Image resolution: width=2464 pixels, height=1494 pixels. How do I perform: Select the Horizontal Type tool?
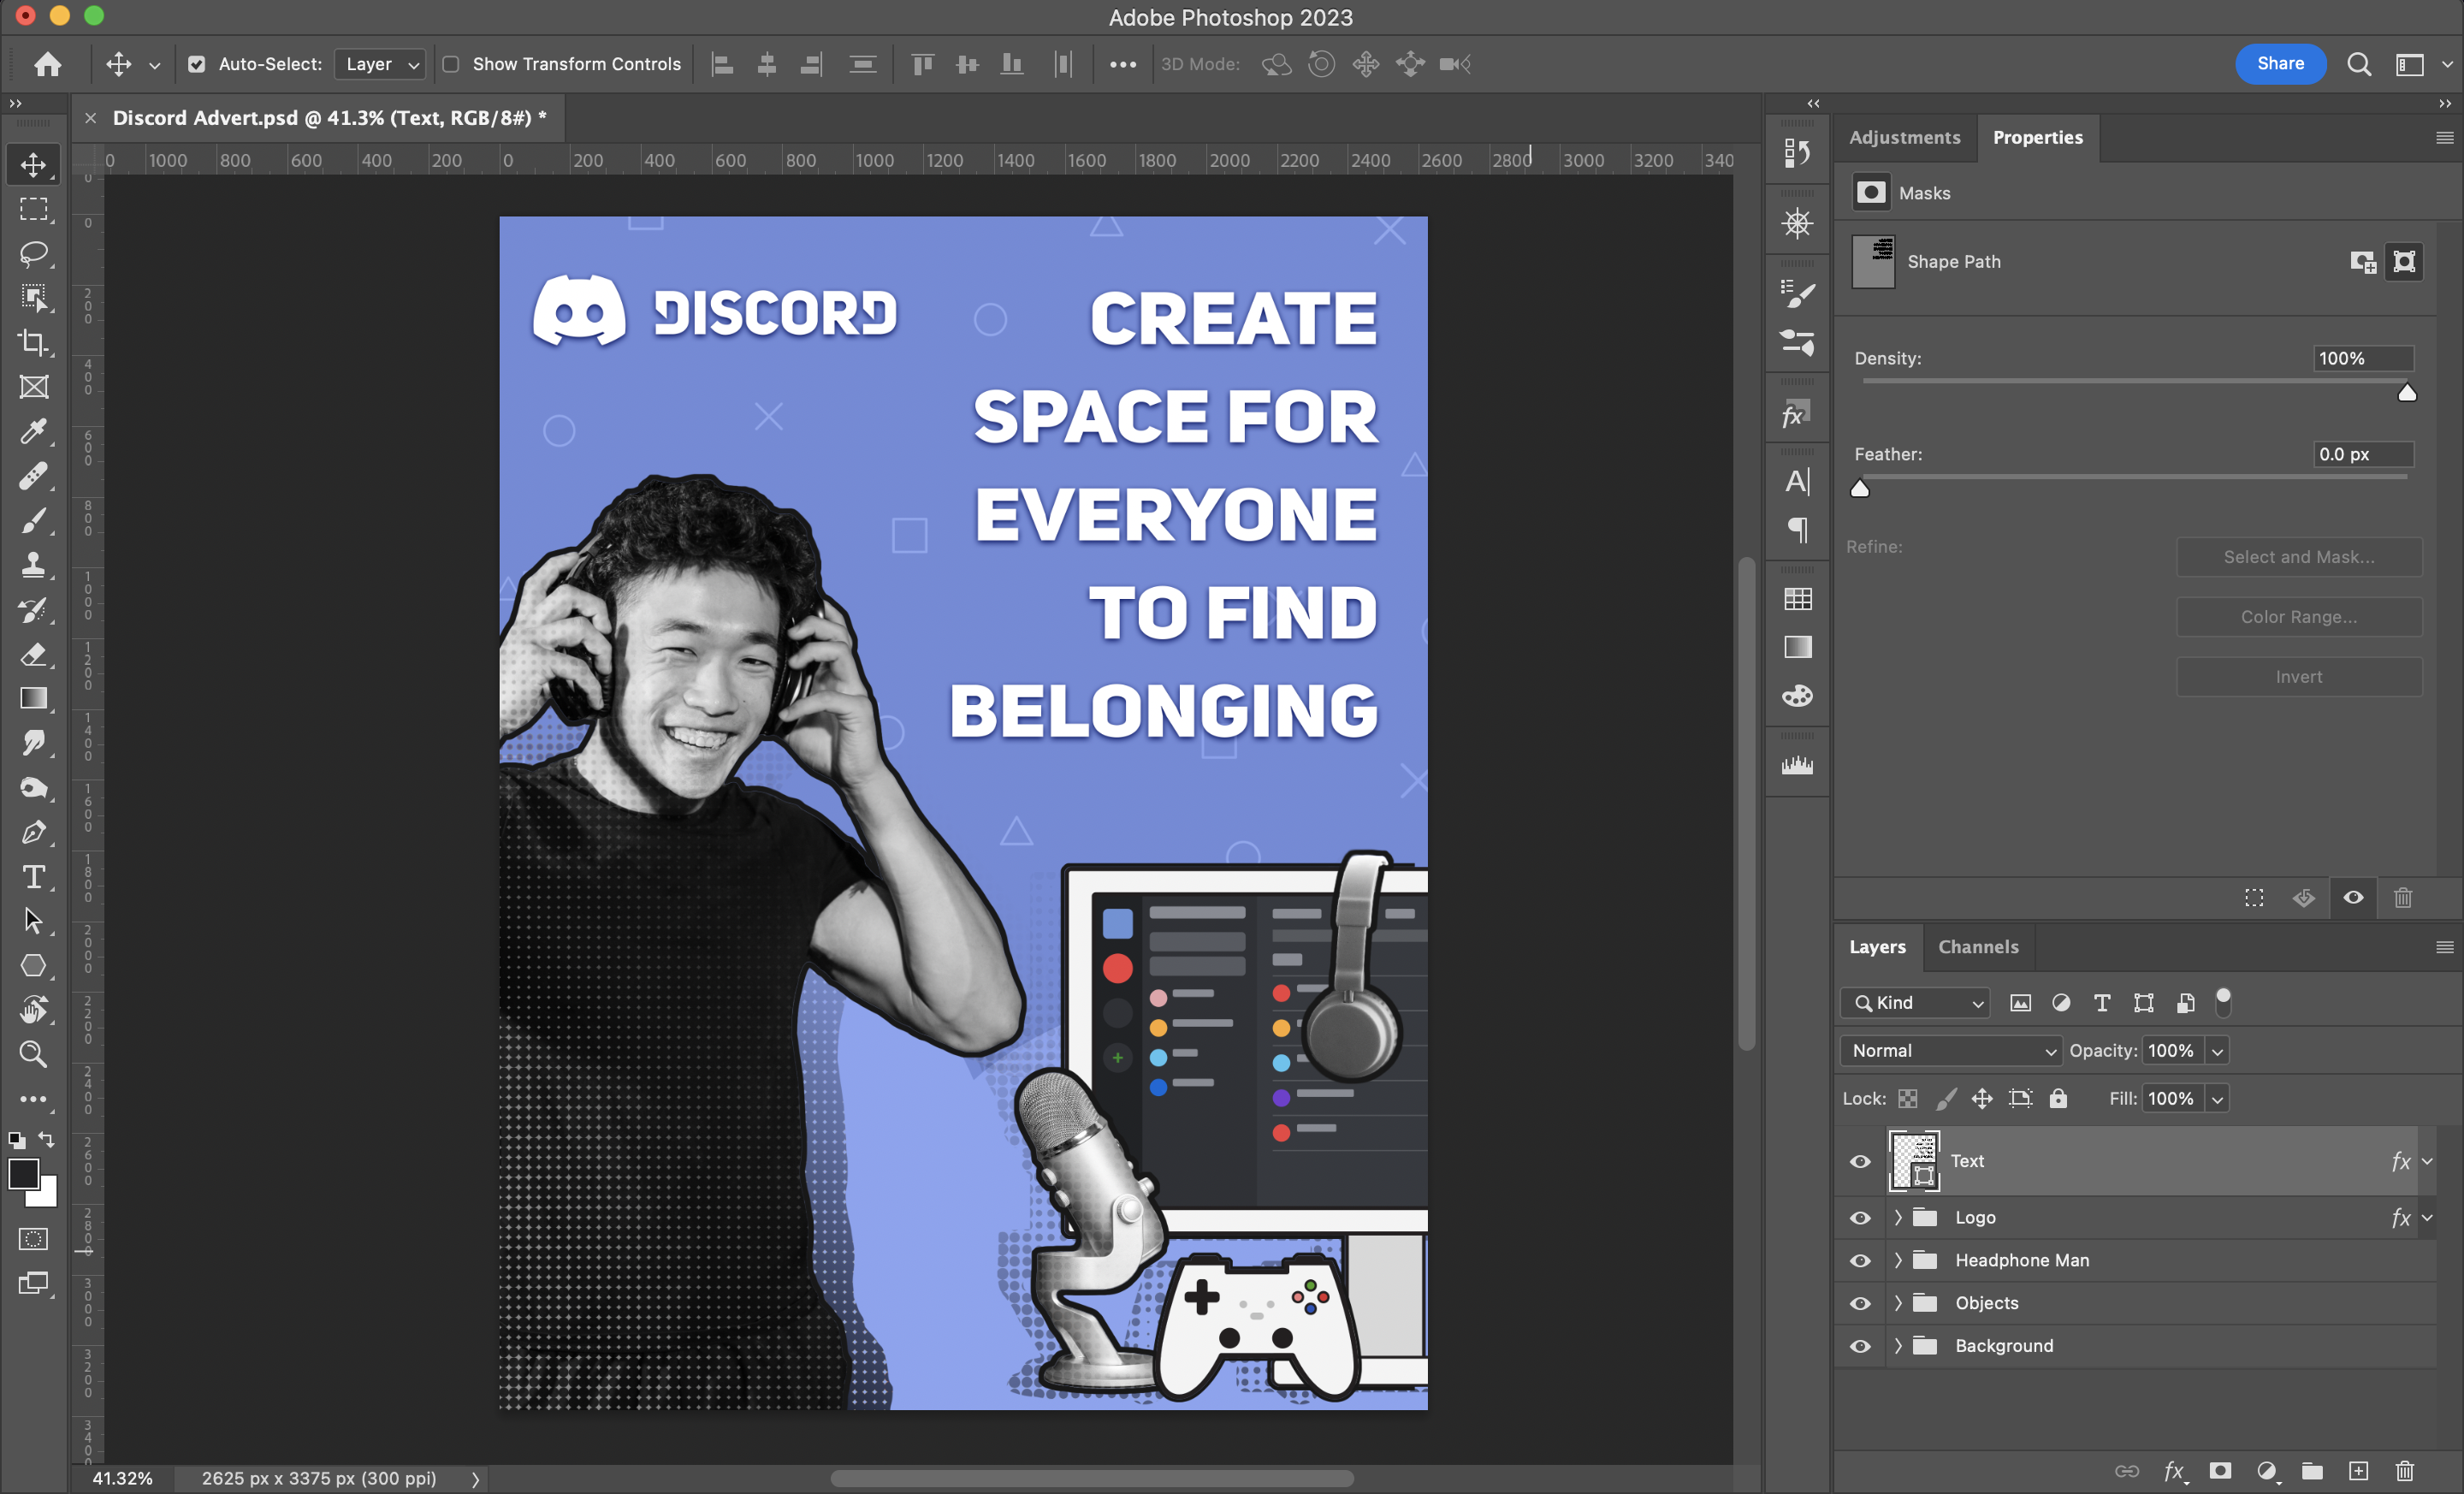[x=34, y=877]
